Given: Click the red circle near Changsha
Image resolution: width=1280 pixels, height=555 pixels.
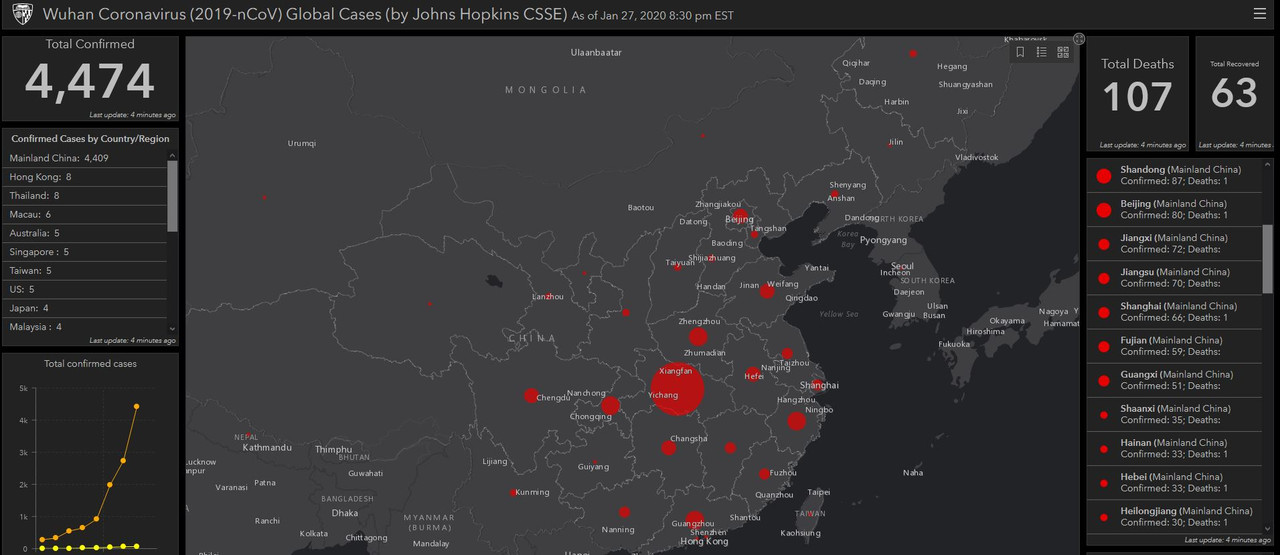Looking at the screenshot, I should tap(669, 447).
